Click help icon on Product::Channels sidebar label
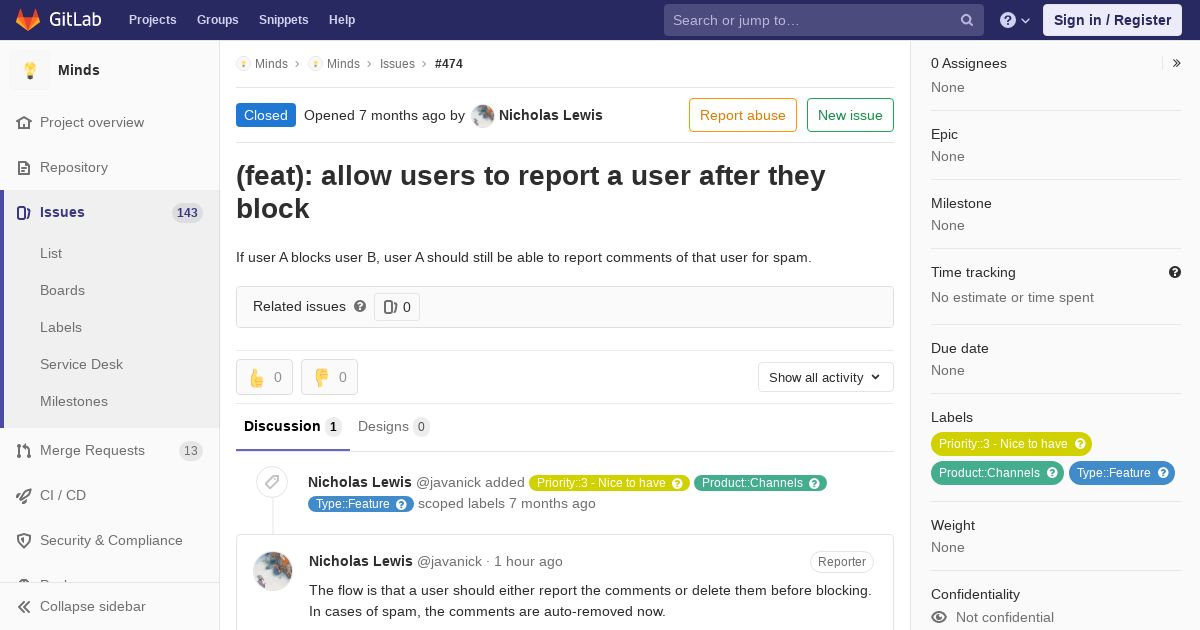This screenshot has height=630, width=1200. pos(1052,473)
